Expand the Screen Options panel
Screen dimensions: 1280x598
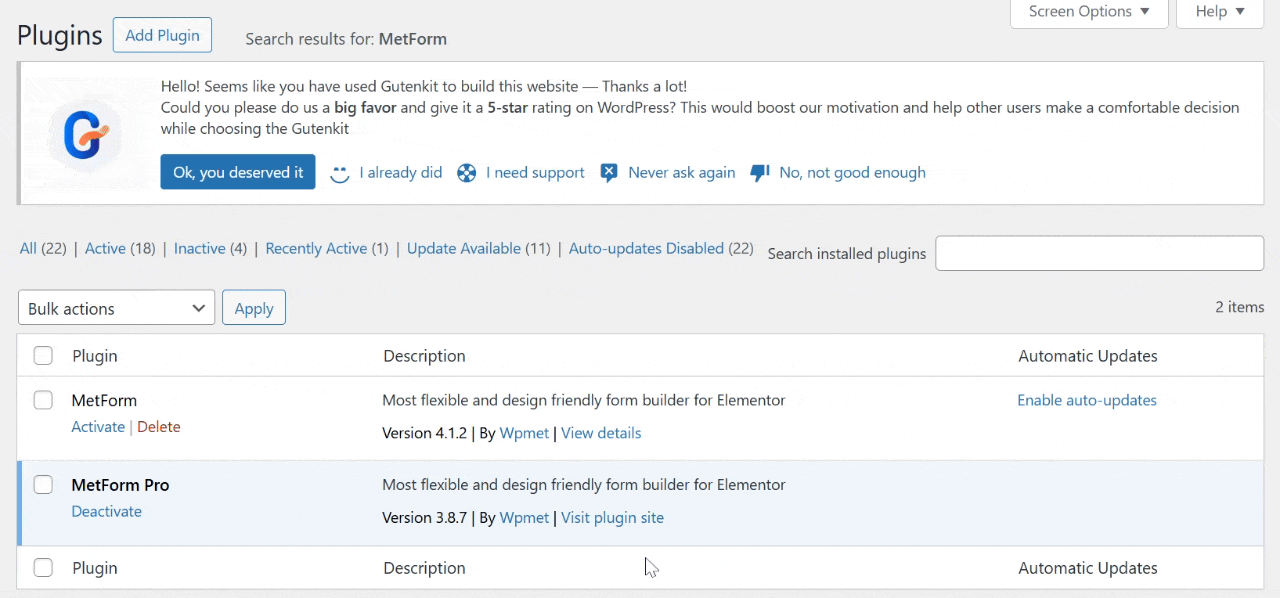click(x=1089, y=12)
